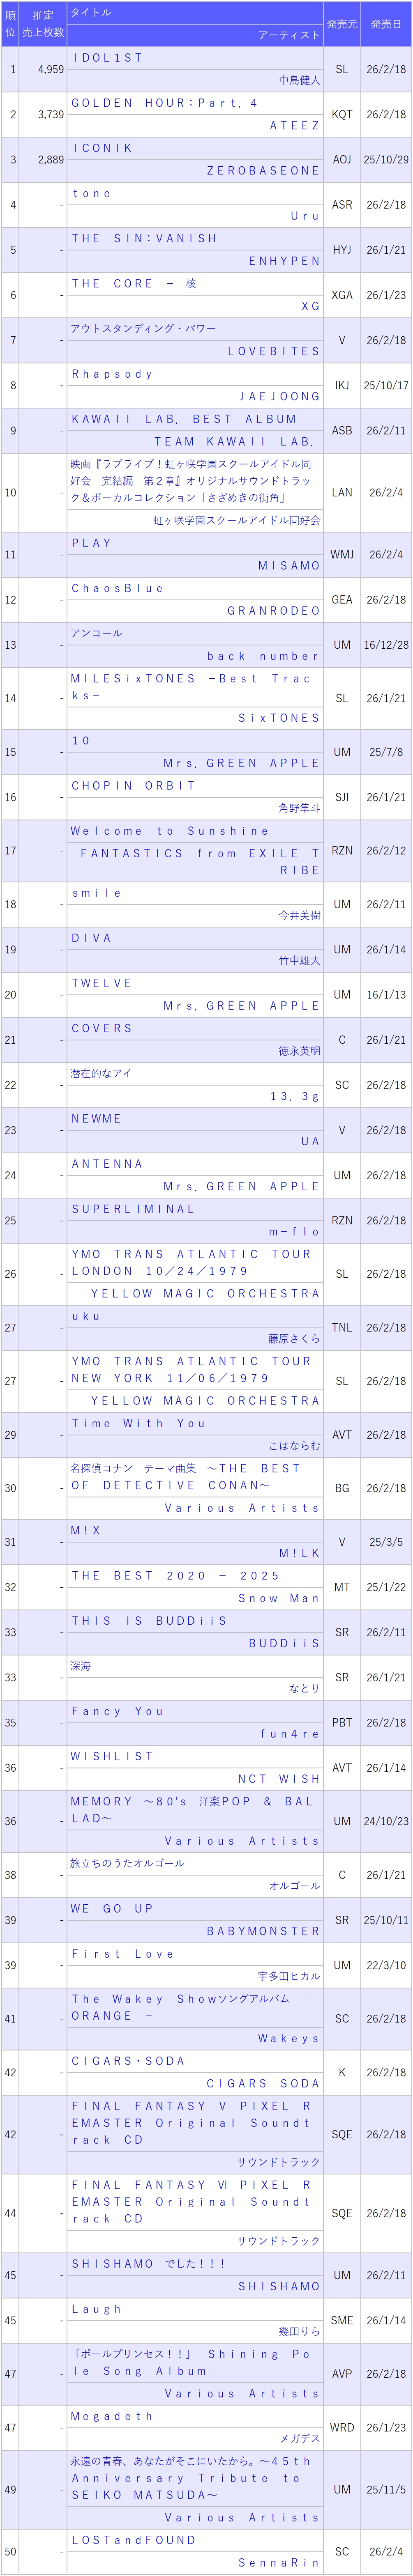Viewport: 413px width, 2576px height.
Task: Select artist name '中島健人'
Action: [x=299, y=80]
